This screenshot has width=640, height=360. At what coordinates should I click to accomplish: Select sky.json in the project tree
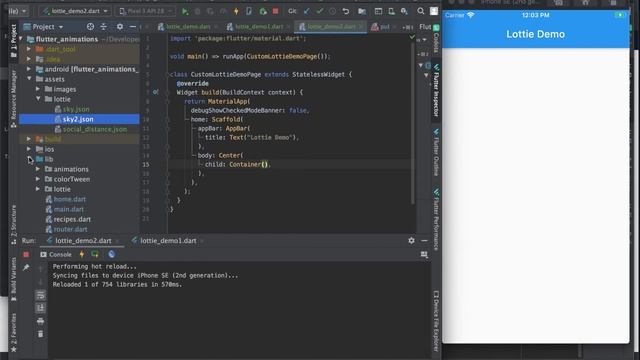(x=76, y=109)
